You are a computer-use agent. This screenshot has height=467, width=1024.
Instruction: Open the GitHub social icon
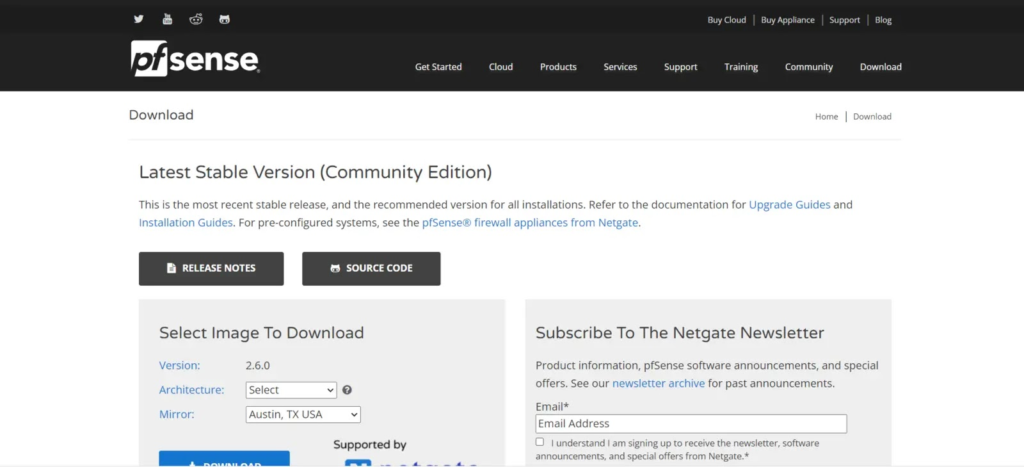[x=224, y=19]
